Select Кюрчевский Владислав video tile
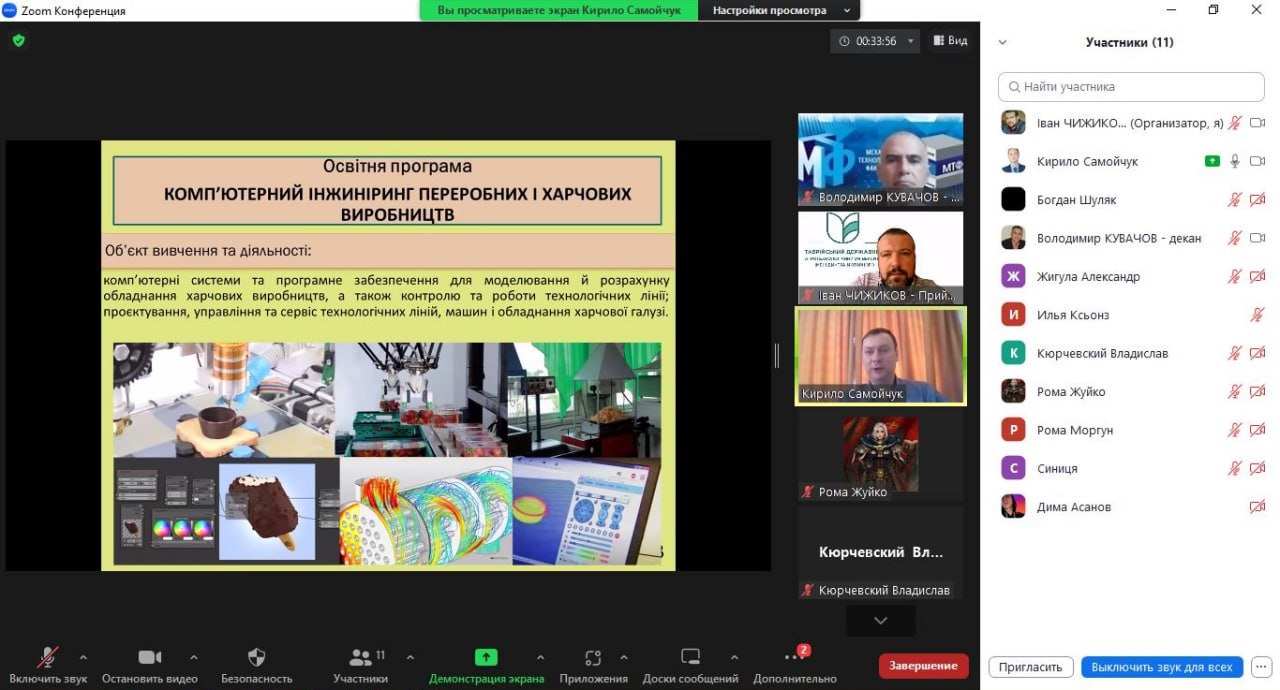The image size is (1280, 690). point(880,553)
